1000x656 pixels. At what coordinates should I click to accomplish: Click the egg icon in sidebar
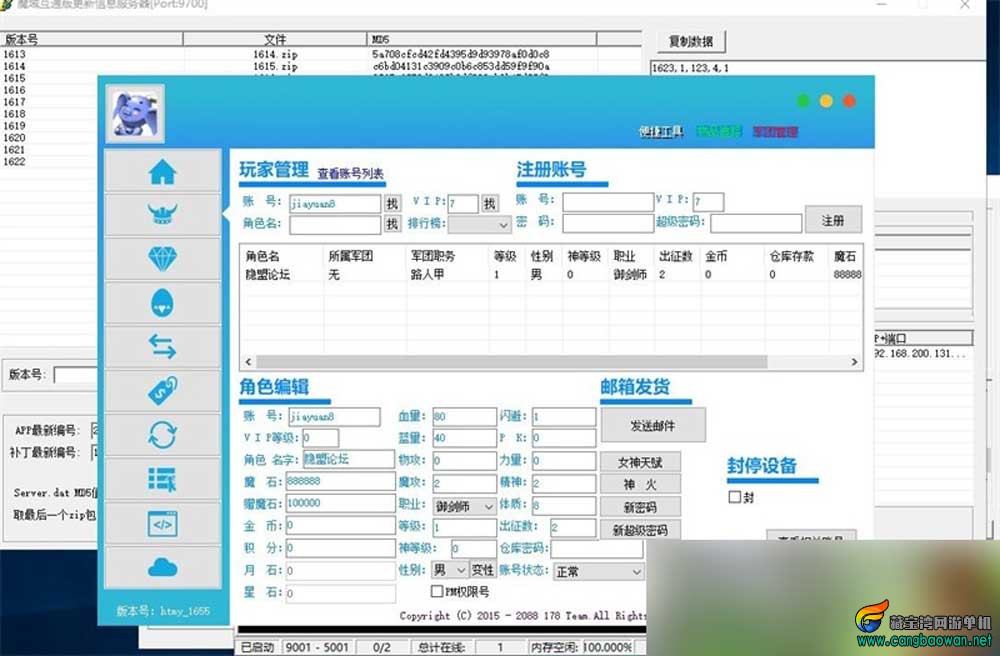[x=162, y=303]
